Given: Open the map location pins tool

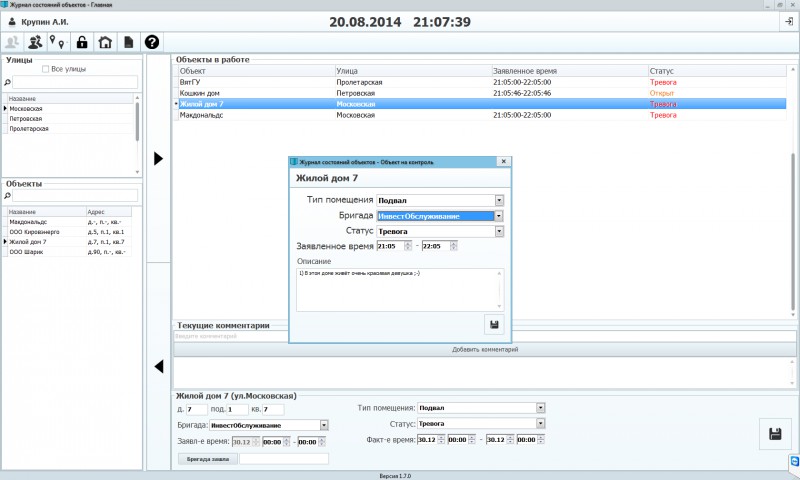Looking at the screenshot, I should tap(58, 42).
